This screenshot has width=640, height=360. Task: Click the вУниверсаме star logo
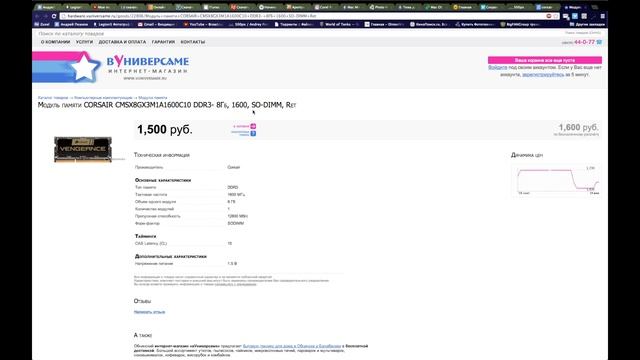(84, 67)
